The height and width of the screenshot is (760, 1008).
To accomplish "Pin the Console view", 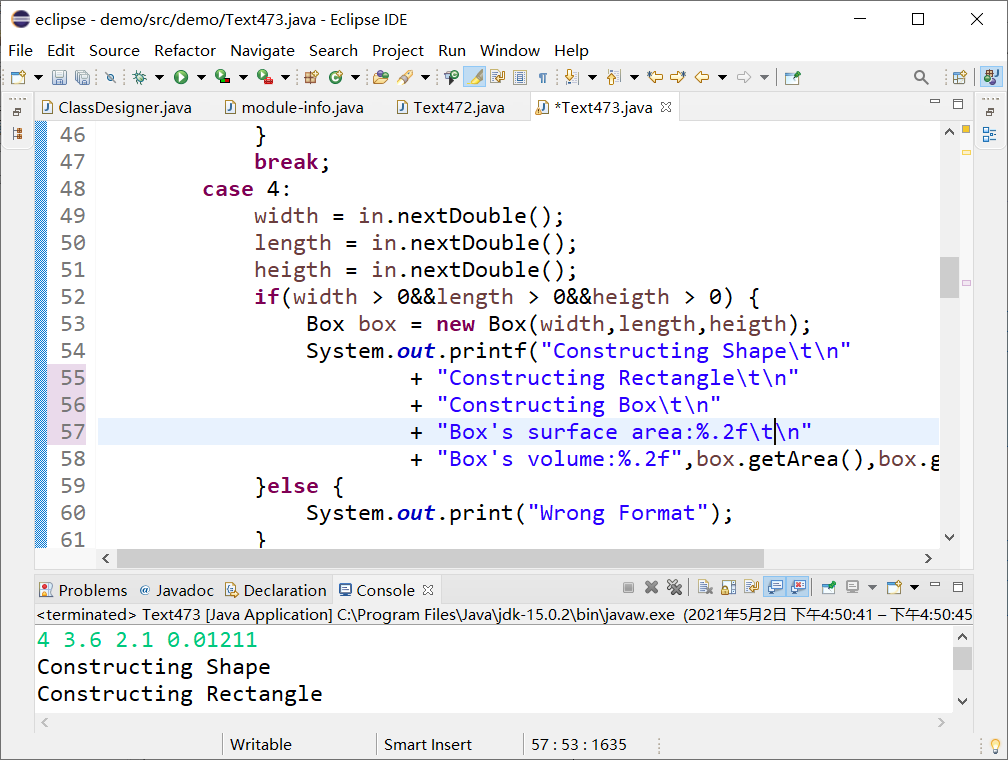I will pos(829,588).
